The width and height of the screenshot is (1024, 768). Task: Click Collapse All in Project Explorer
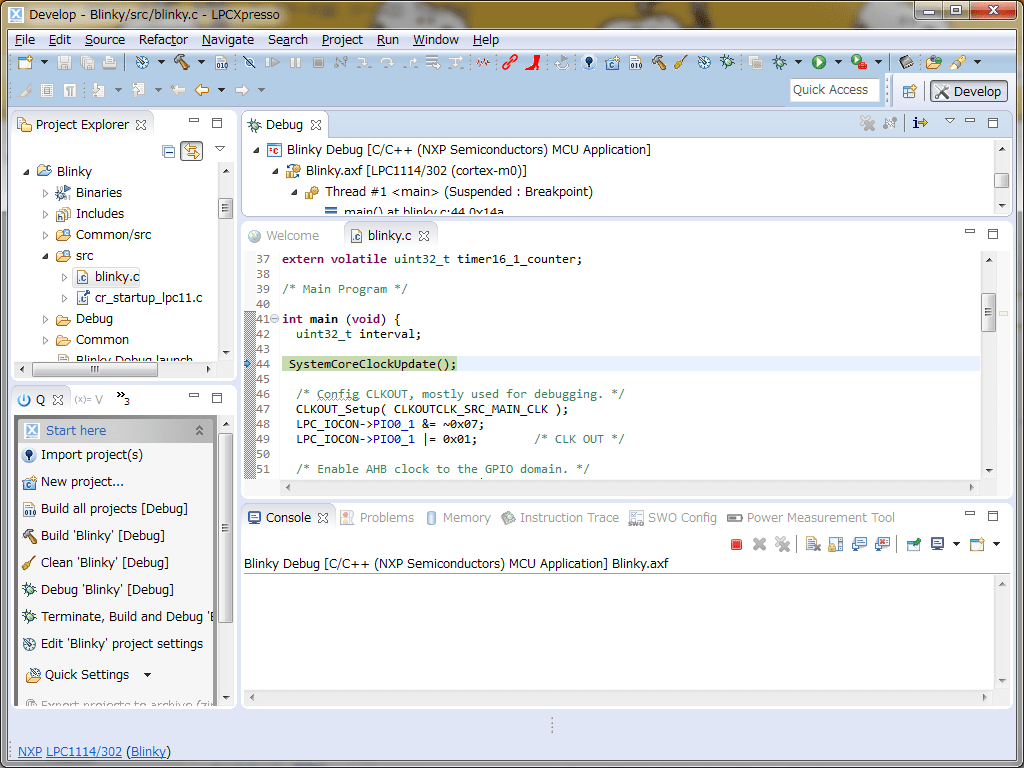(168, 152)
